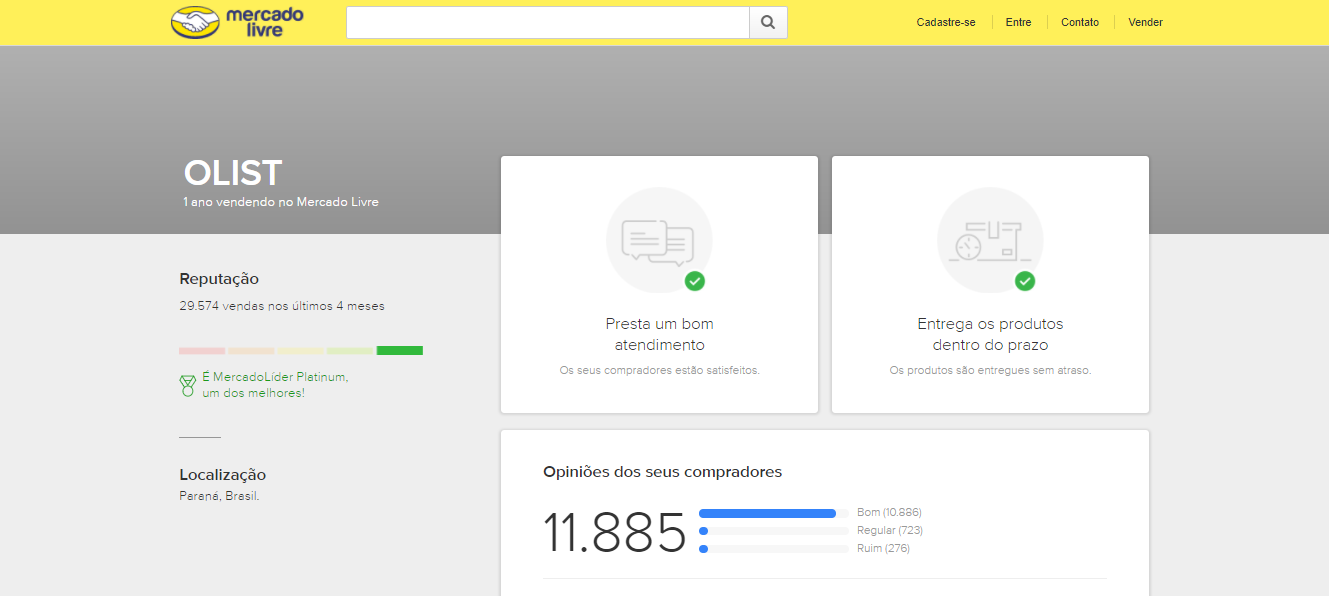Click 'Presta um bom atendimento' card title
The image size is (1329, 596).
660,335
